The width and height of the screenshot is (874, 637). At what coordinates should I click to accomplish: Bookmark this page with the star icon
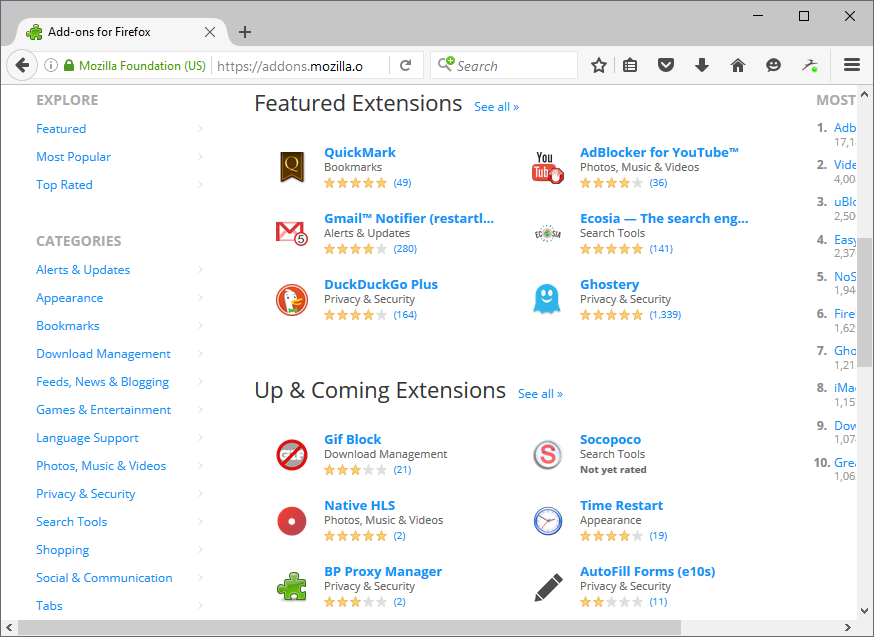599,66
